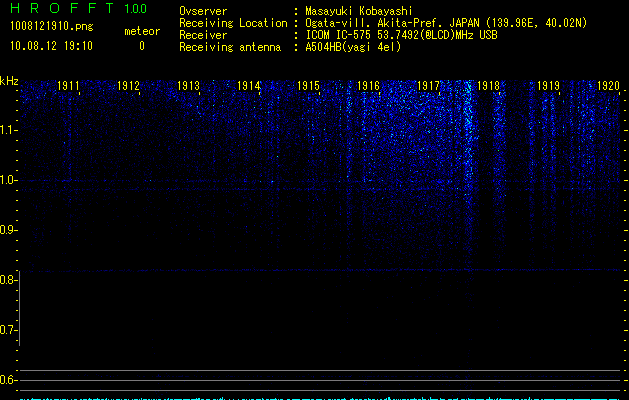Click the 0.9 kHz axis label

pos(8,230)
